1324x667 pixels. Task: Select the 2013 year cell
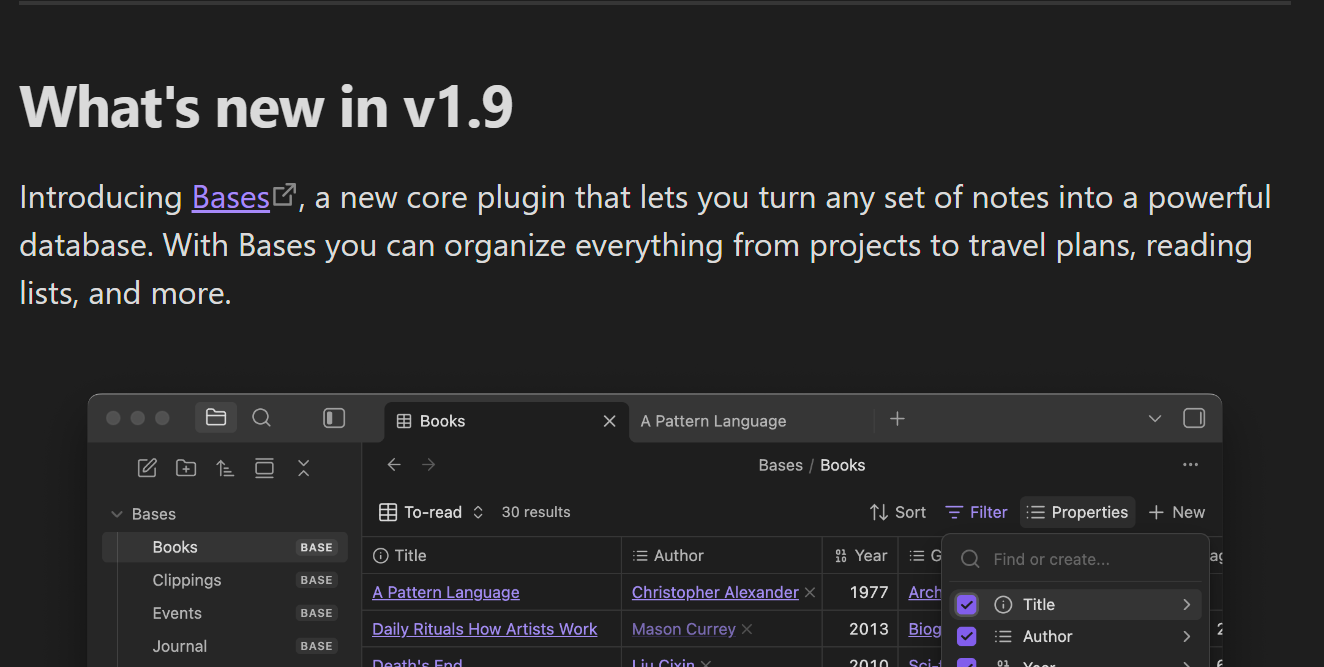point(860,630)
